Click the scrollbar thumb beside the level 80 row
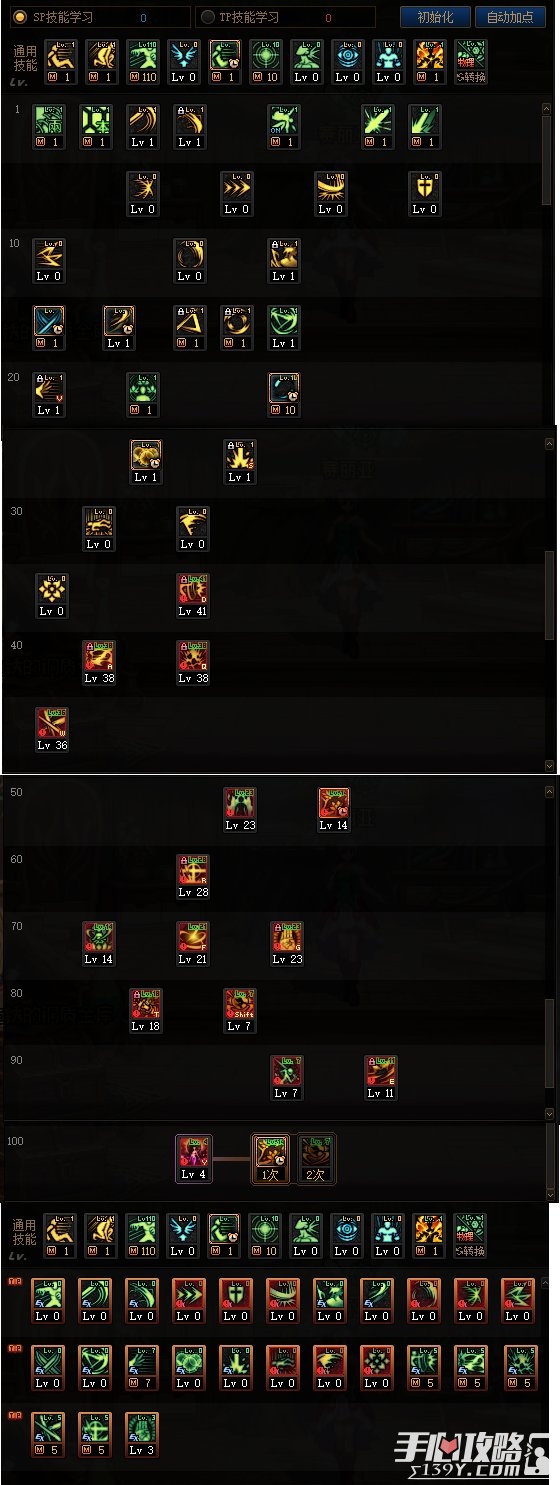This screenshot has width=560, height=1485. tap(549, 1042)
